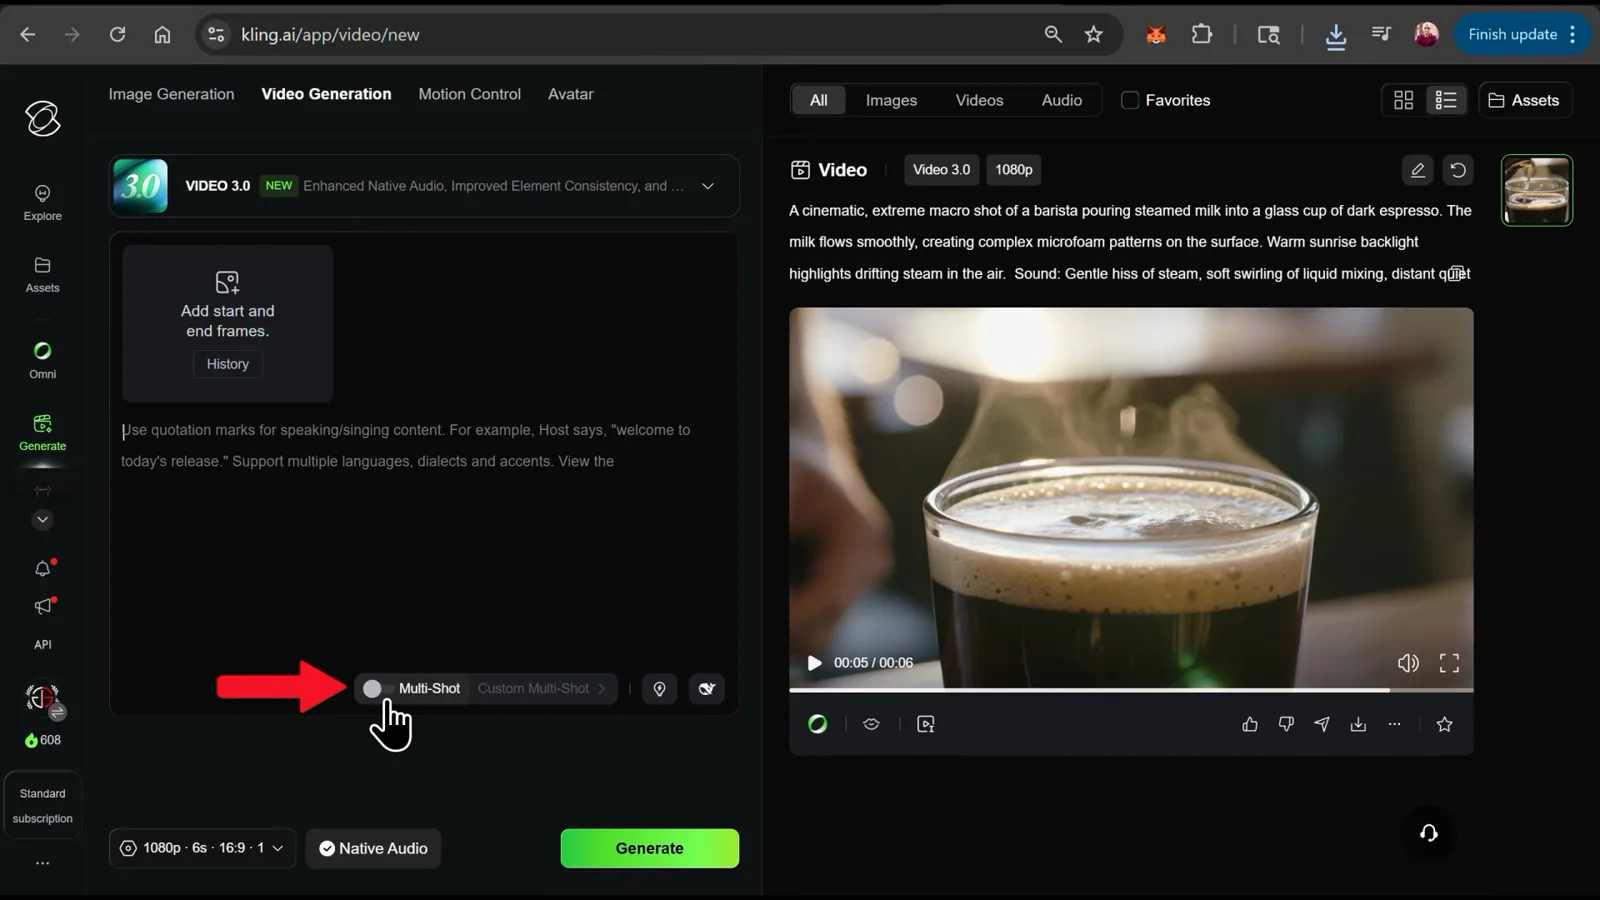1600x900 pixels.
Task: Open the browser Finish update menu
Action: tap(1521, 34)
